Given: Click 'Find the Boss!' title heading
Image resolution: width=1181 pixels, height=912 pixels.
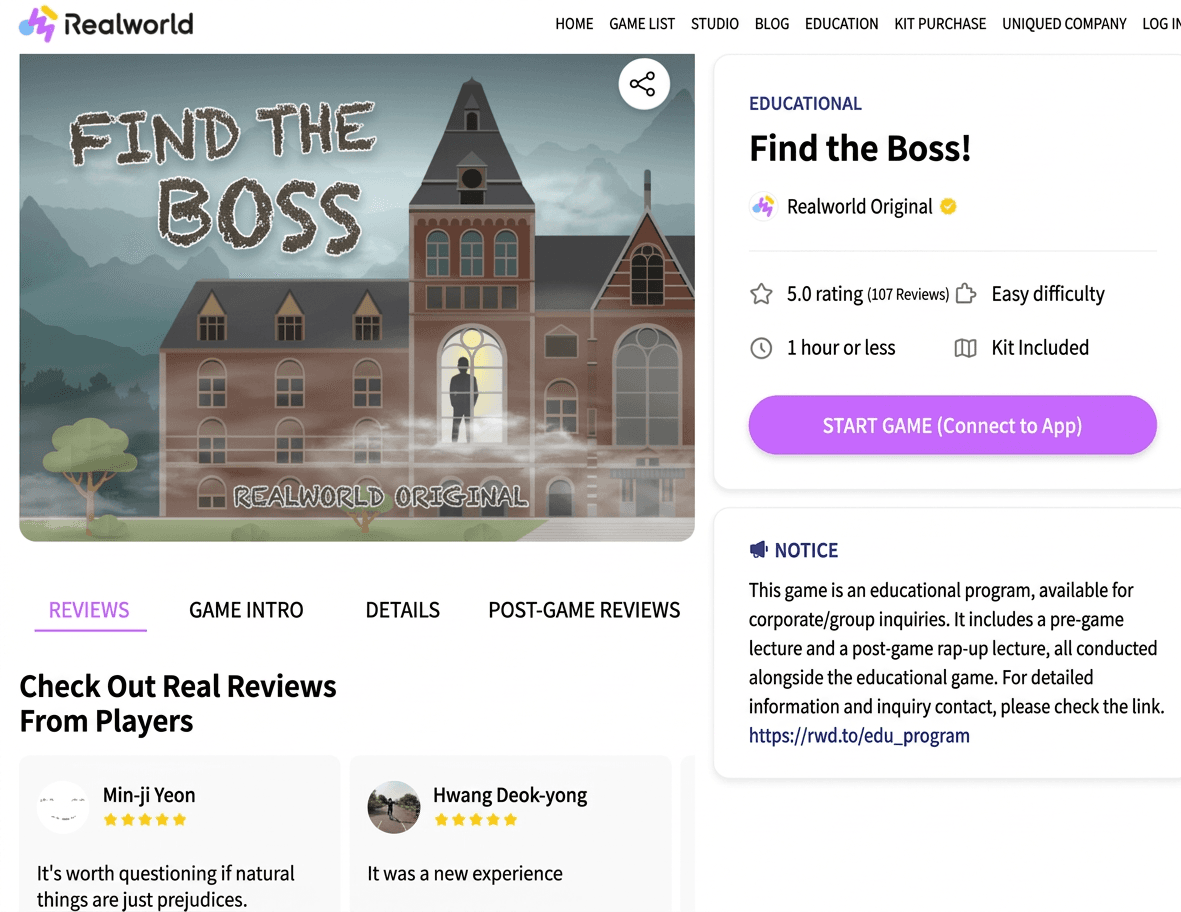Looking at the screenshot, I should pyautogui.click(x=859, y=148).
